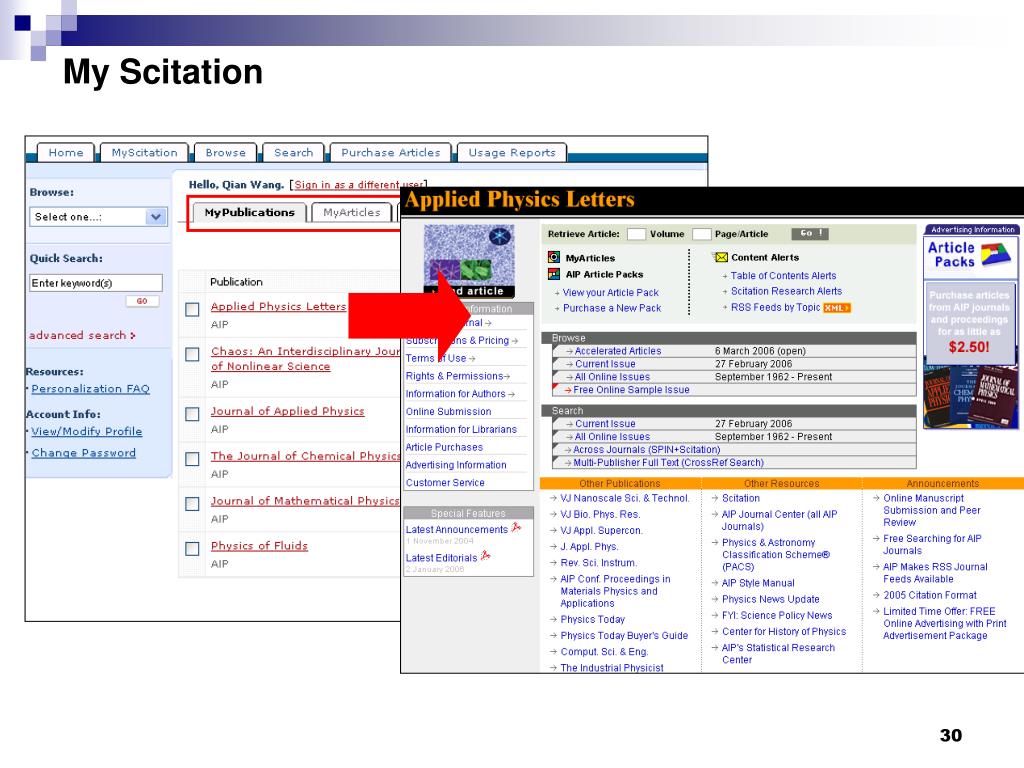The width and height of the screenshot is (1024, 768).
Task: Click the Change Password link
Action: tap(84, 453)
